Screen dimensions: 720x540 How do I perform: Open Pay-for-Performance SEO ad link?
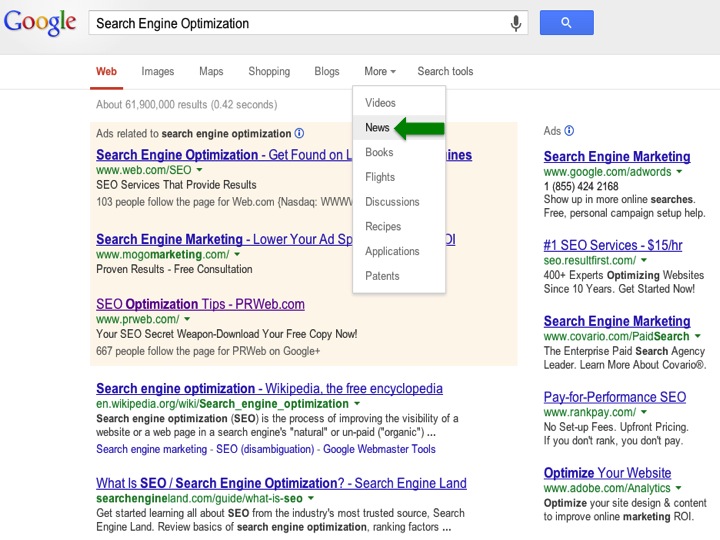pos(615,397)
